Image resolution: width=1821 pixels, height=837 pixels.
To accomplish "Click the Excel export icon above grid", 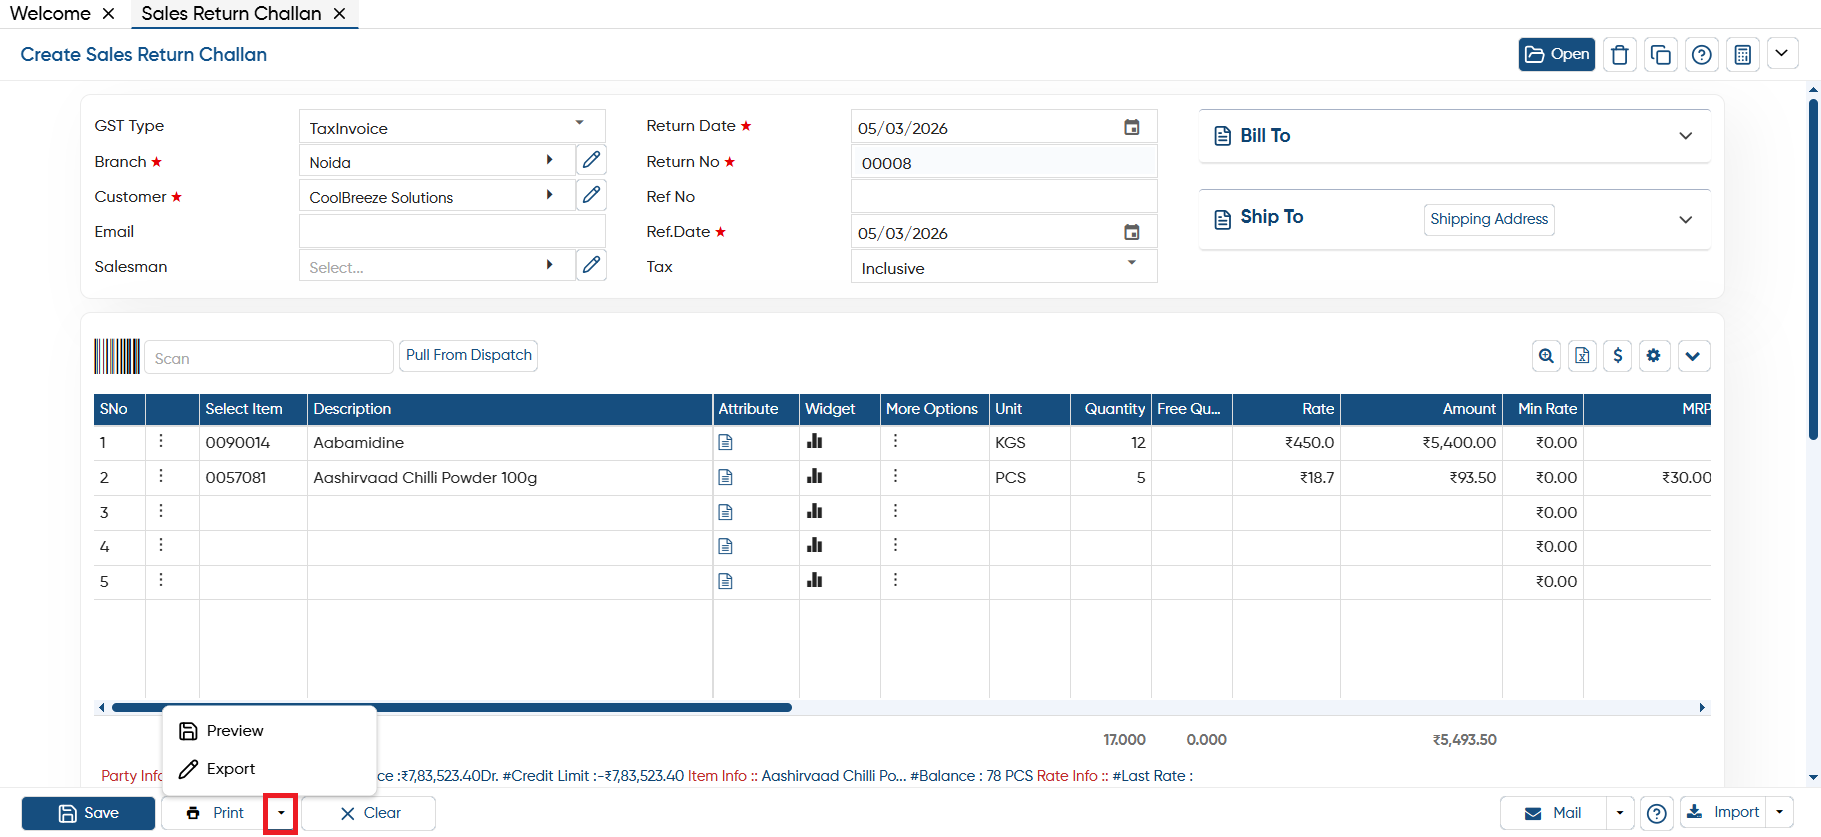I will point(1582,356).
